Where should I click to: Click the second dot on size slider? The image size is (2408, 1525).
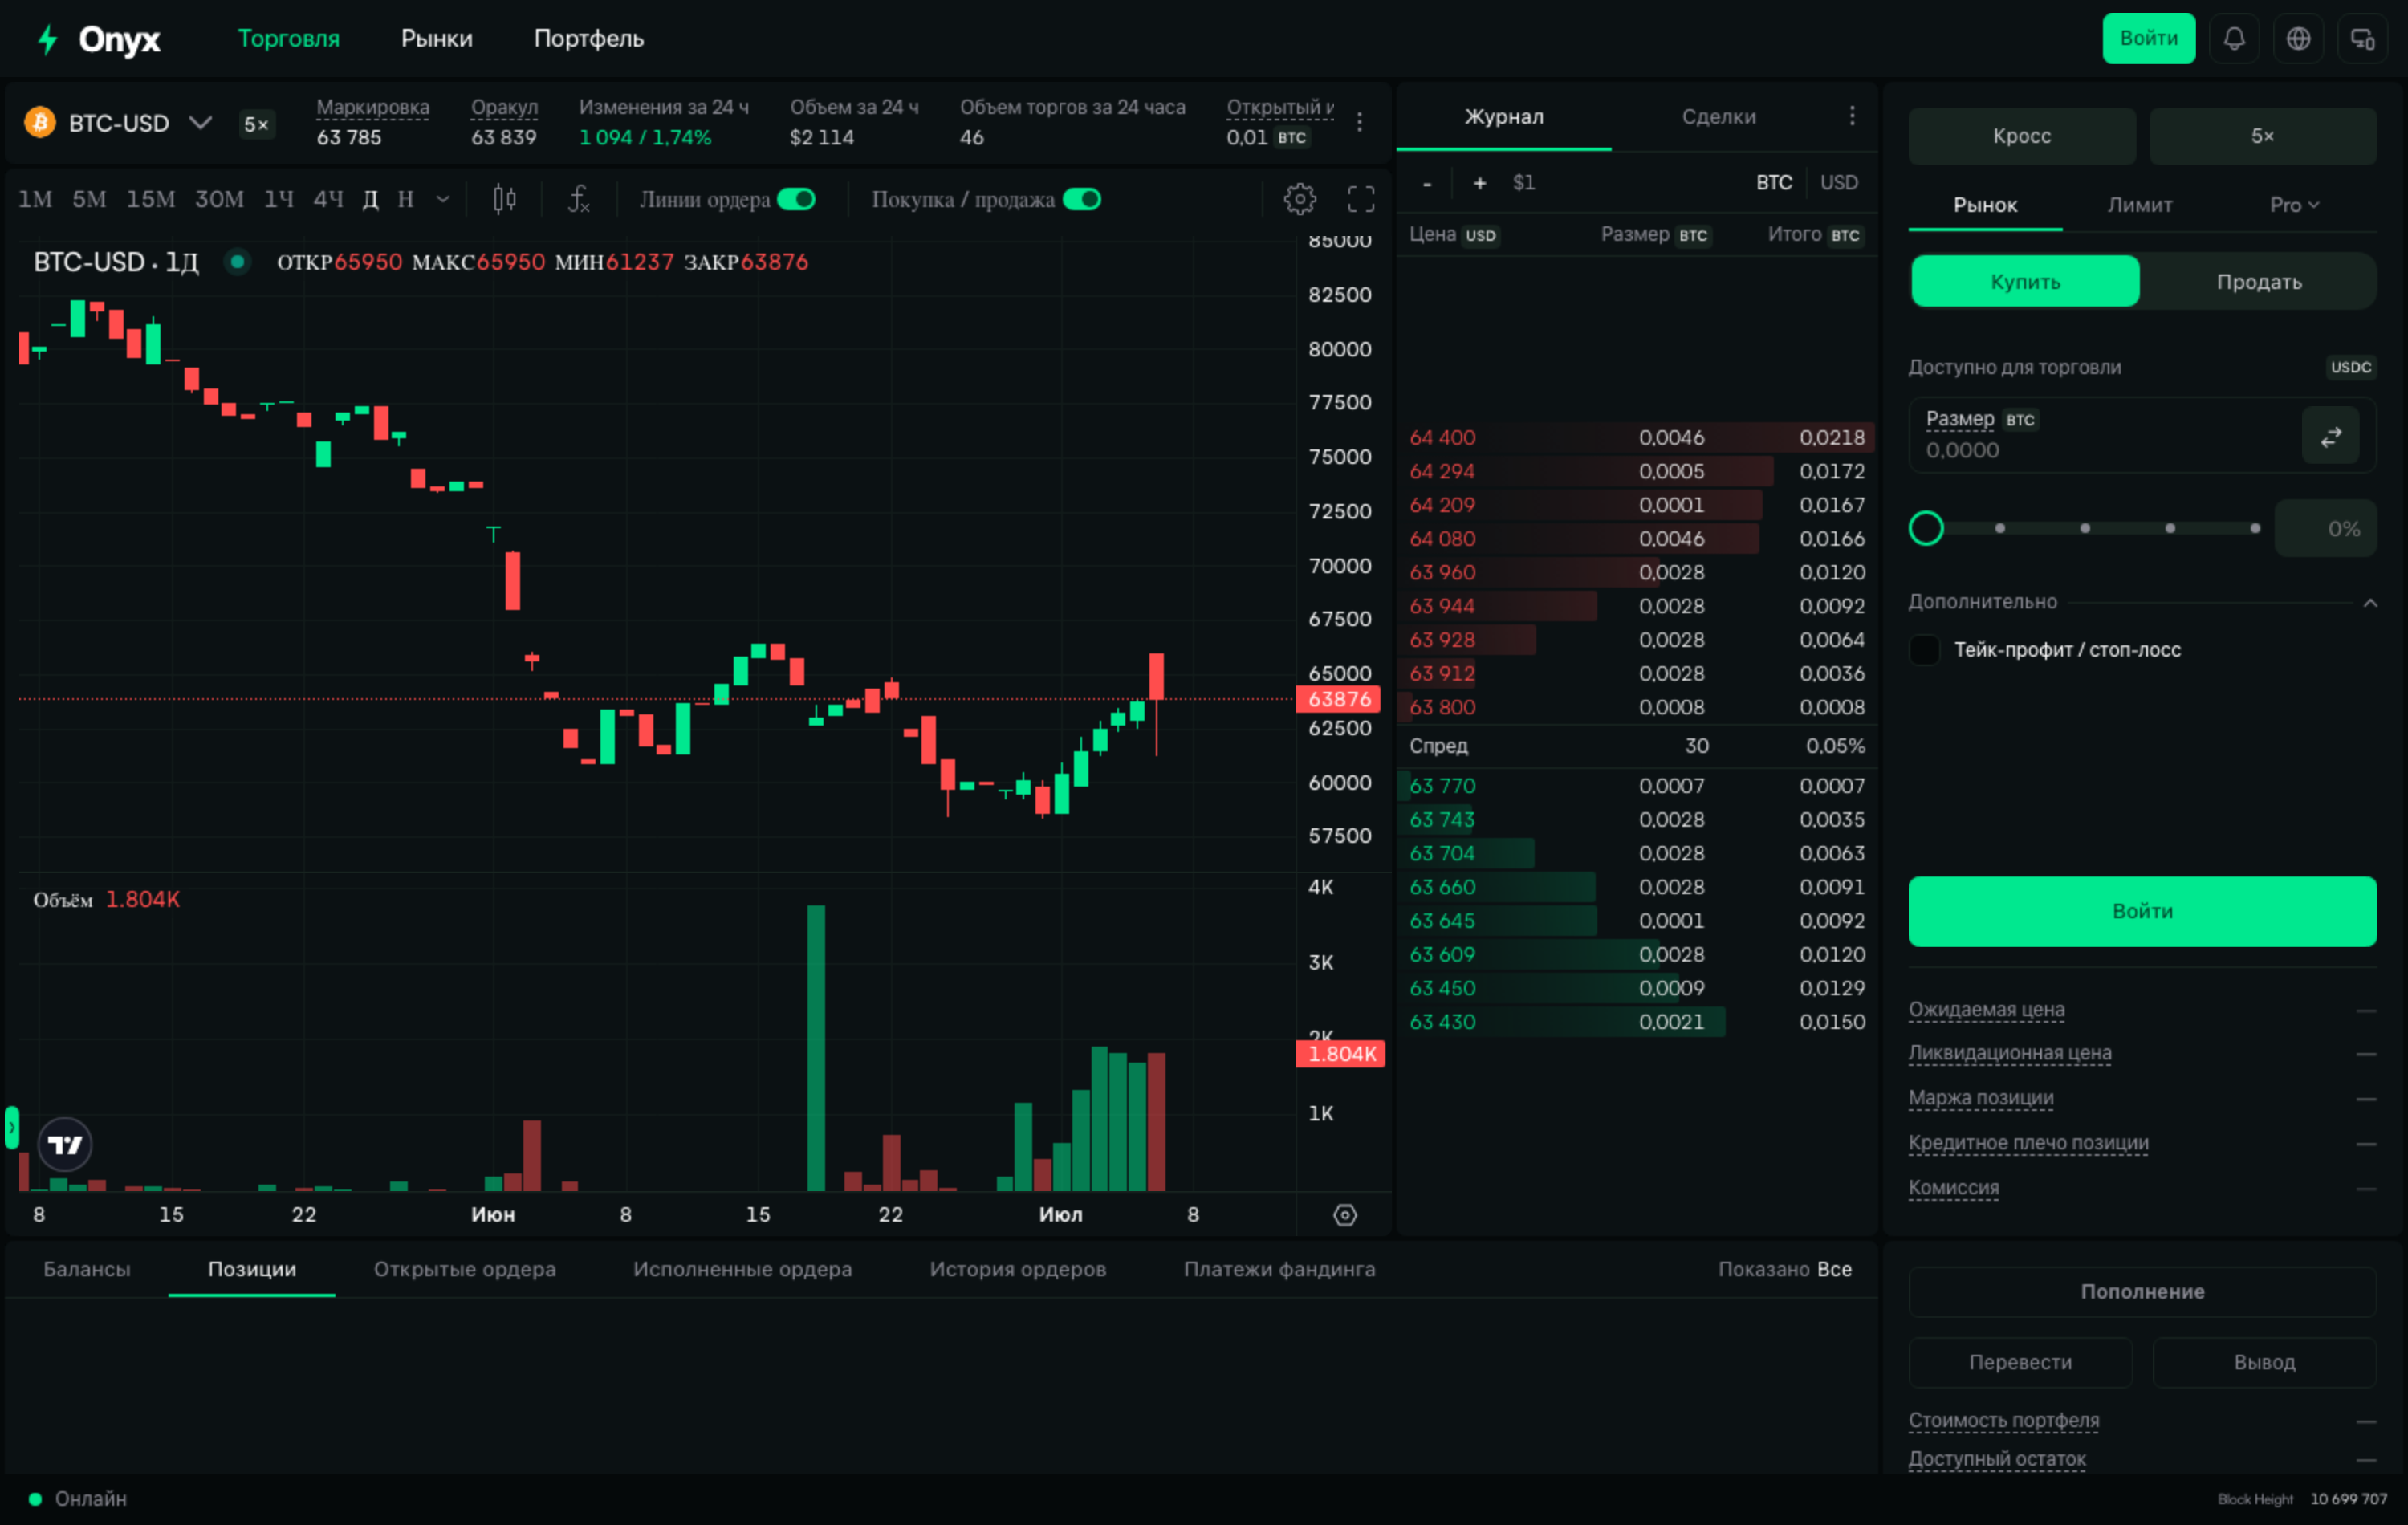2085,528
